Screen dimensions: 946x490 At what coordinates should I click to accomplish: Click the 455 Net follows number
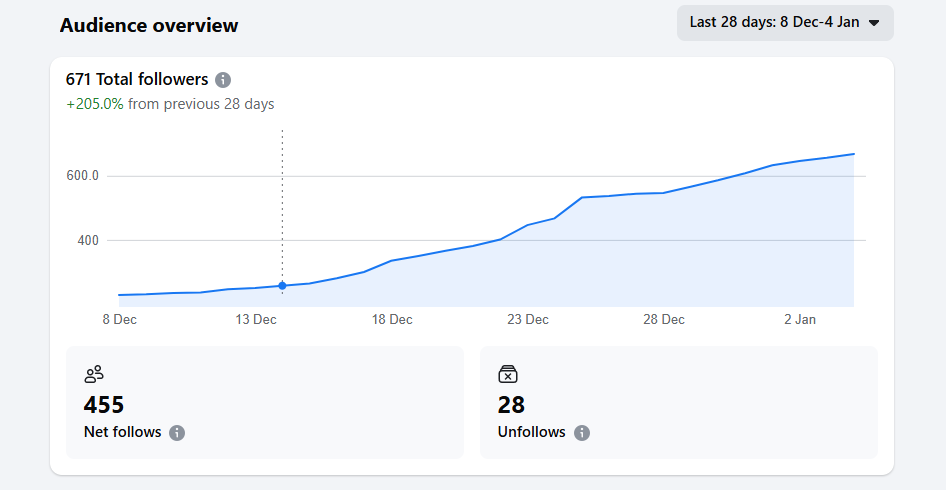[x=104, y=405]
